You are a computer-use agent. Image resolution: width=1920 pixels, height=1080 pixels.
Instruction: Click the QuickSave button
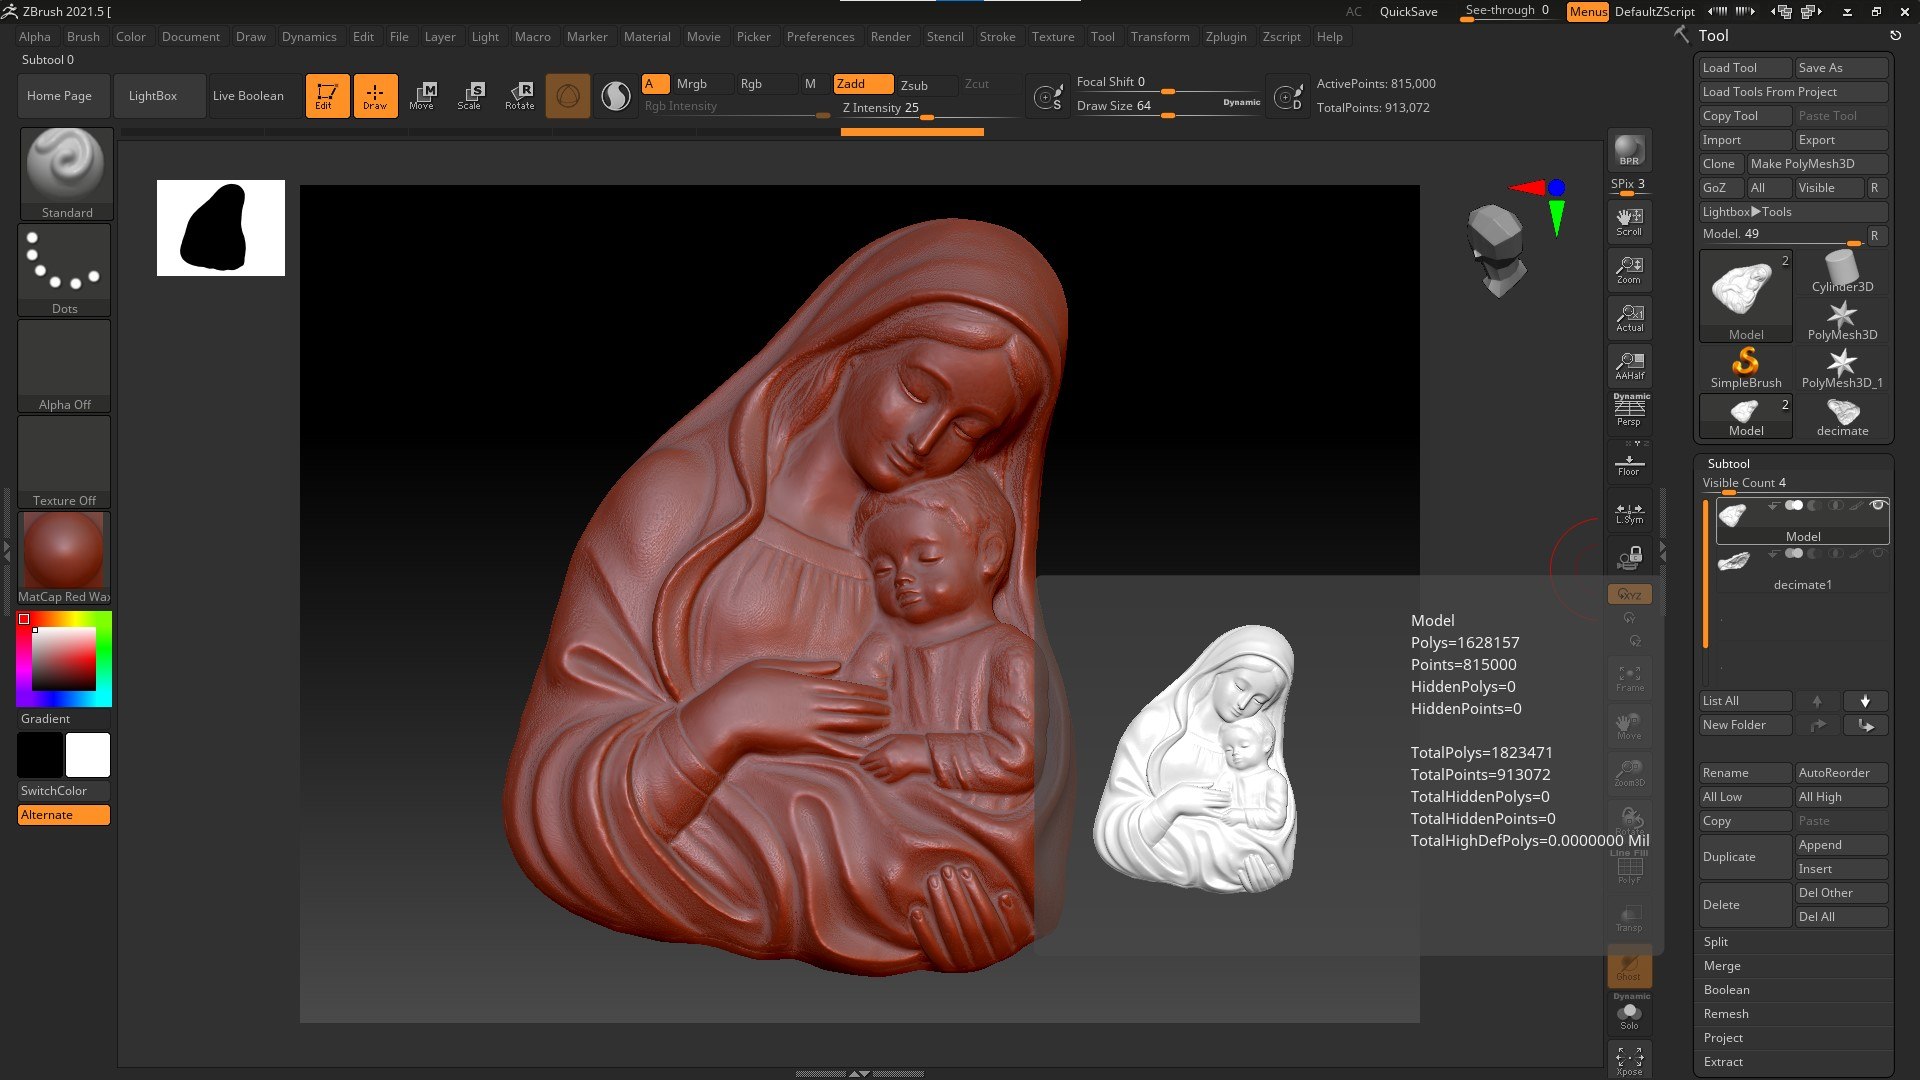[1408, 12]
